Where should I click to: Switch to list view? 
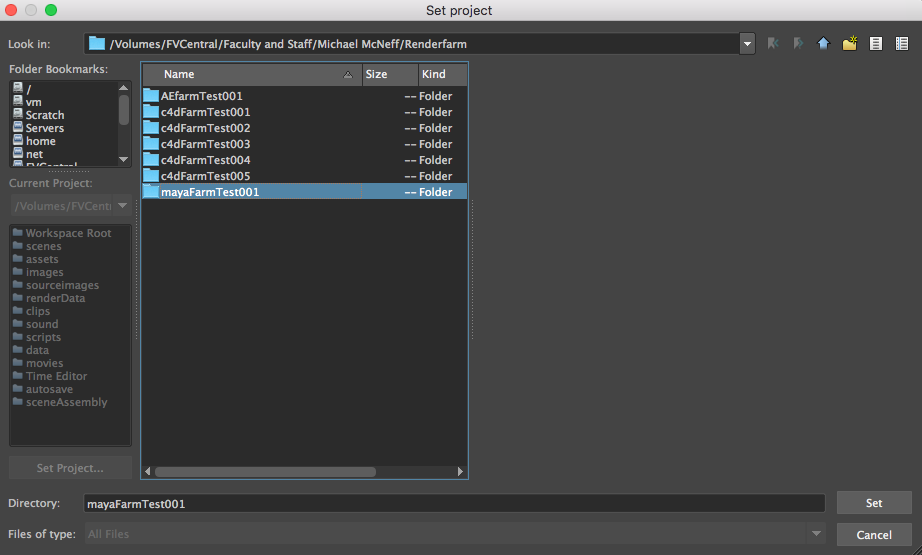(x=876, y=44)
